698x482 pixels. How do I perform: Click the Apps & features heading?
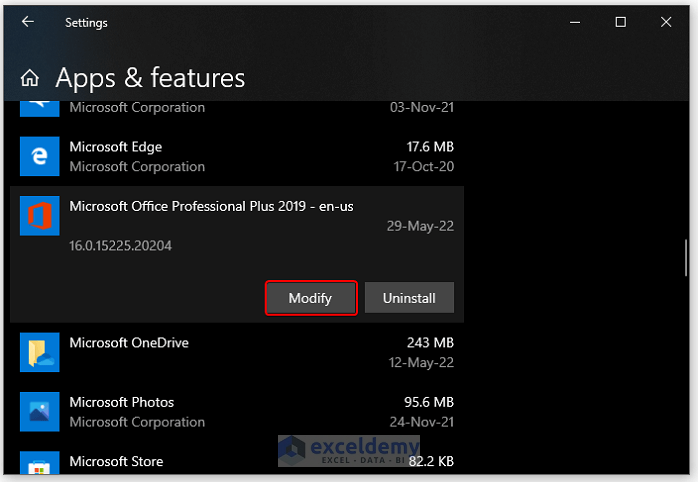(150, 78)
